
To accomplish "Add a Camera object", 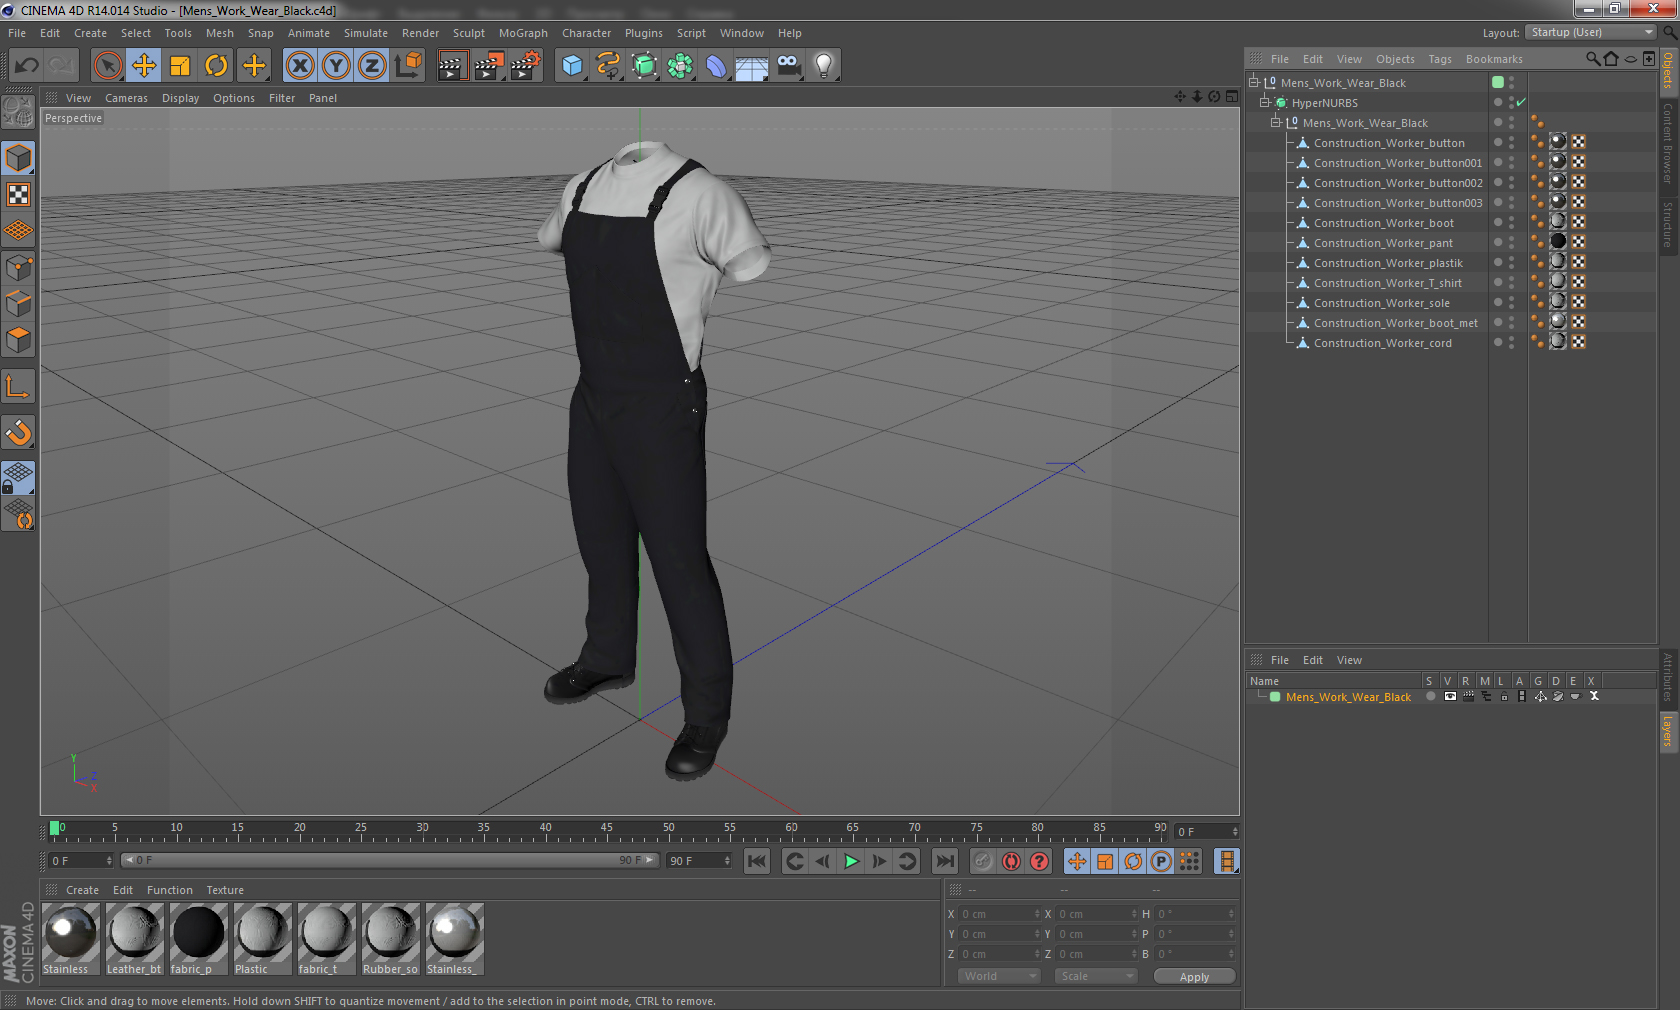I will [788, 66].
